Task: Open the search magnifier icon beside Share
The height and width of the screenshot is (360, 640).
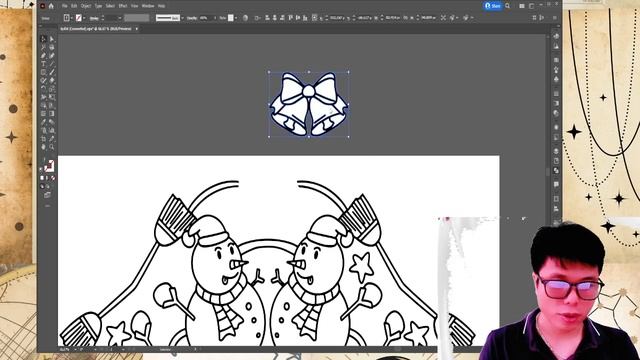Action: (x=507, y=6)
